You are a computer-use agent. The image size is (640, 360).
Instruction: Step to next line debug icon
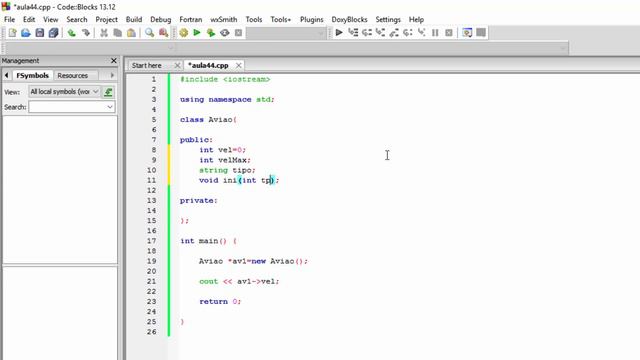367,33
